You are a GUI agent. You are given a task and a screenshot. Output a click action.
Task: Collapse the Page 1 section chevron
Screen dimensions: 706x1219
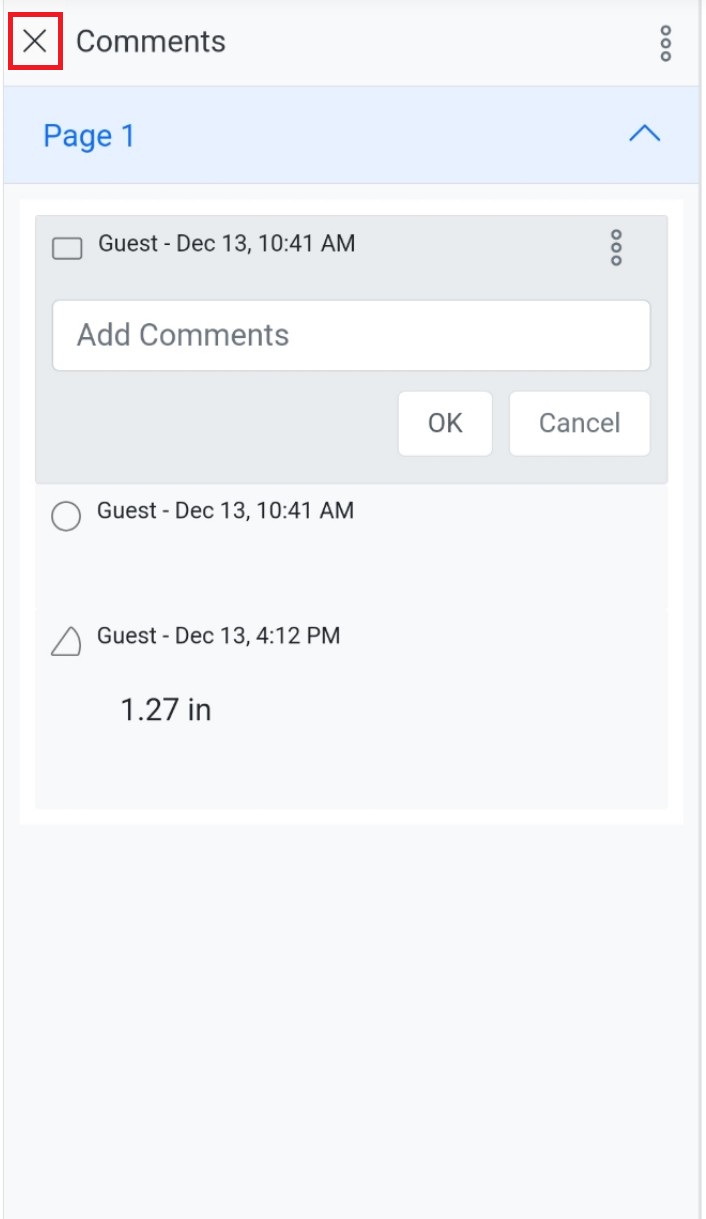(x=644, y=134)
